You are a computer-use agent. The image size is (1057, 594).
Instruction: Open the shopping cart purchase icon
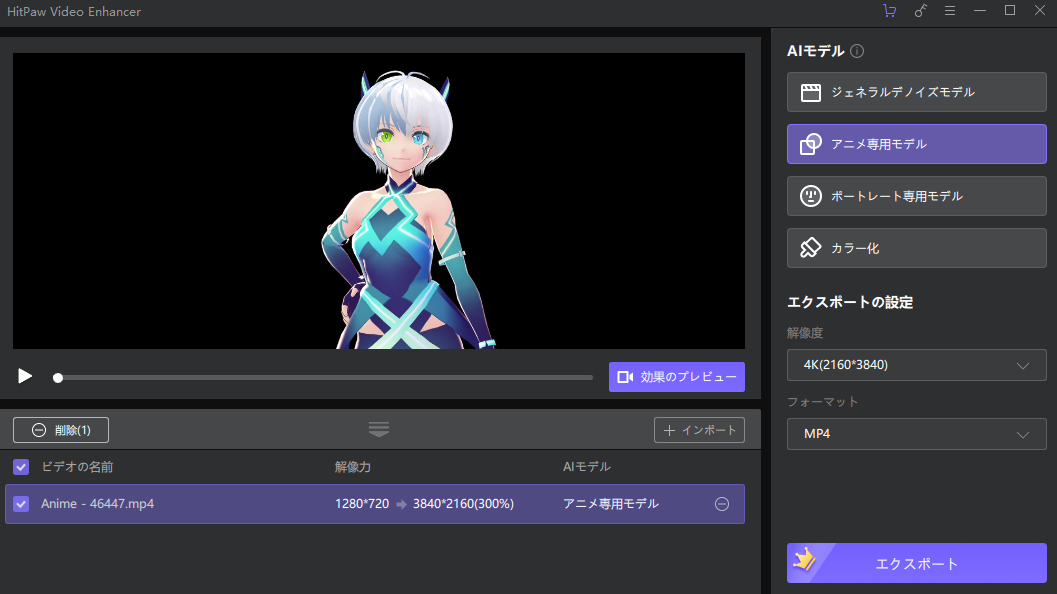[x=890, y=11]
